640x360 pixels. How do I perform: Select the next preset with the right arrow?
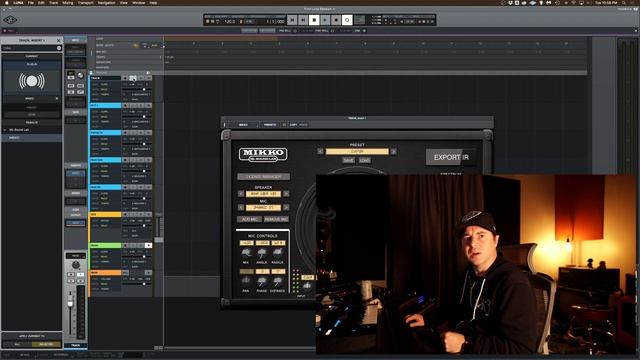click(393, 151)
